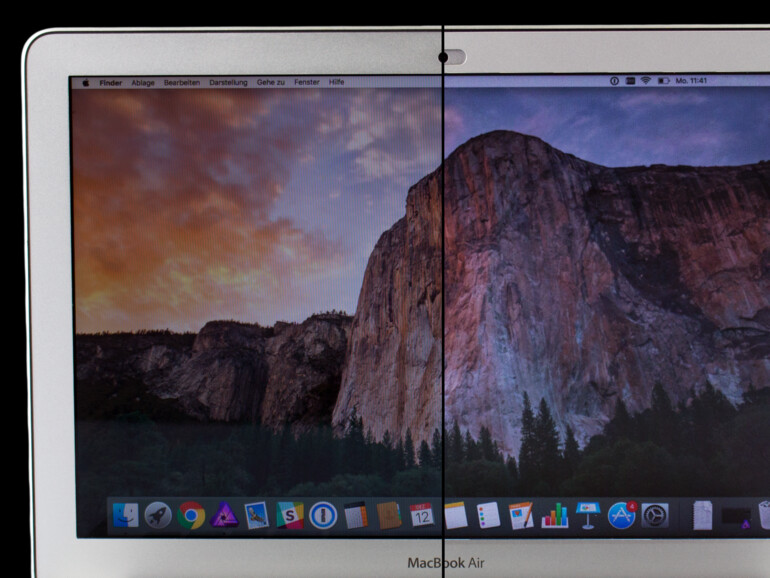Click the dark rectangular menu bar icon

click(x=631, y=81)
